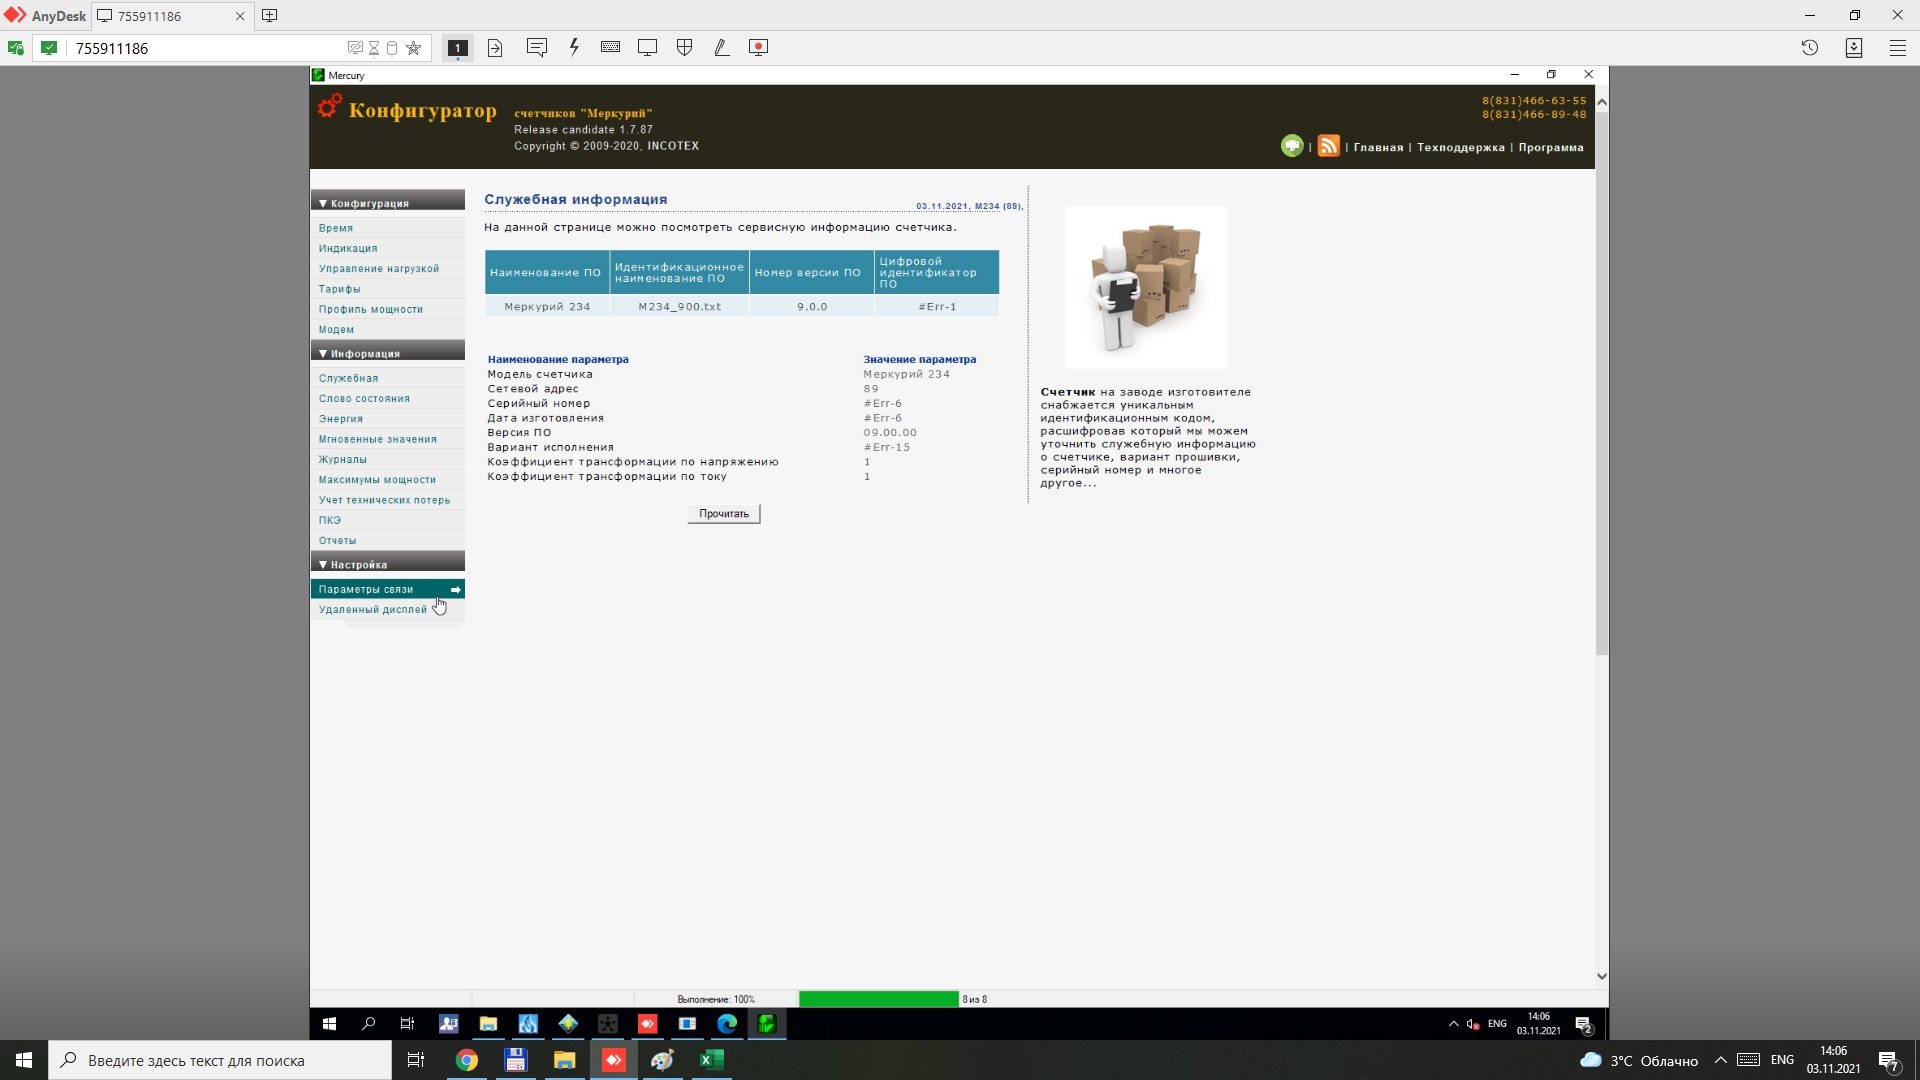Click the M234_900.txt table cell
This screenshot has height=1080, width=1920.
click(x=679, y=306)
